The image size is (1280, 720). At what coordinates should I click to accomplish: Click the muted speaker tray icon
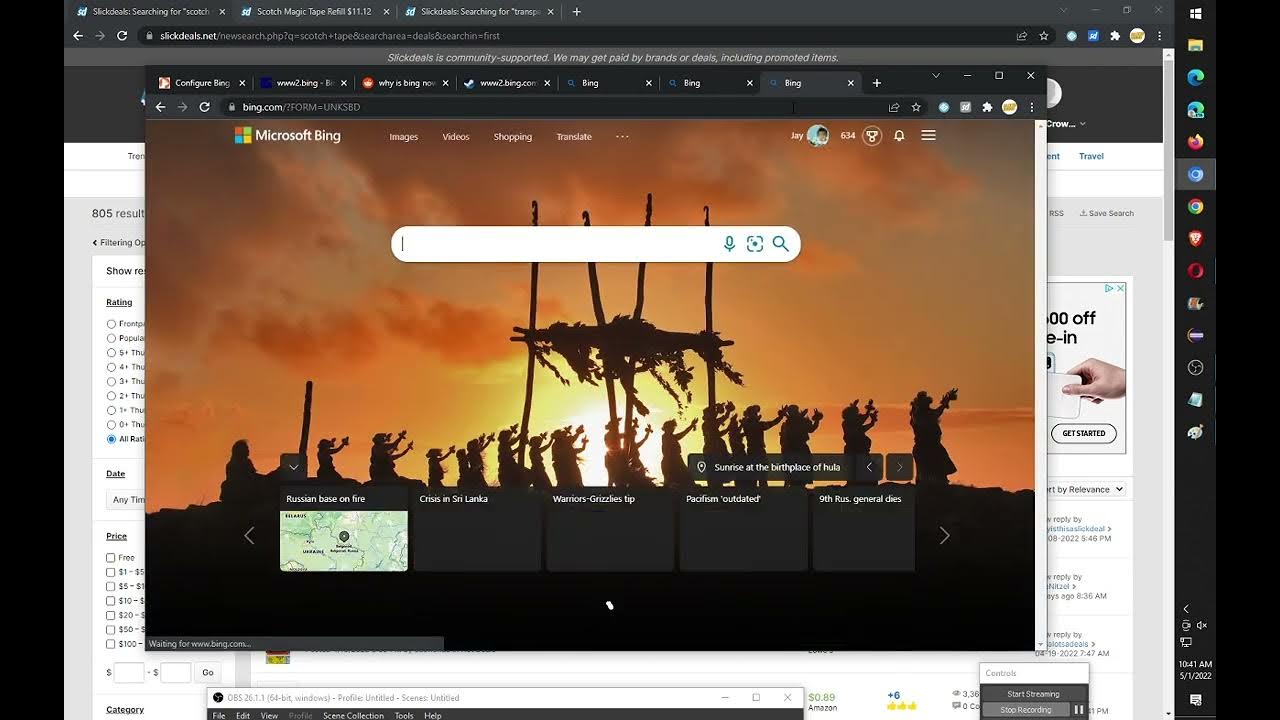[x=1201, y=625]
